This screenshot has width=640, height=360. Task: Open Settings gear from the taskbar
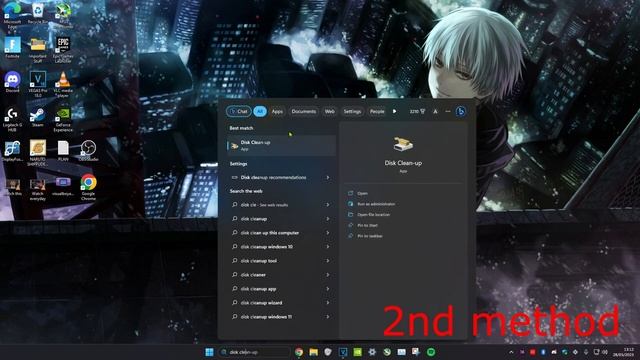[x=372, y=352]
